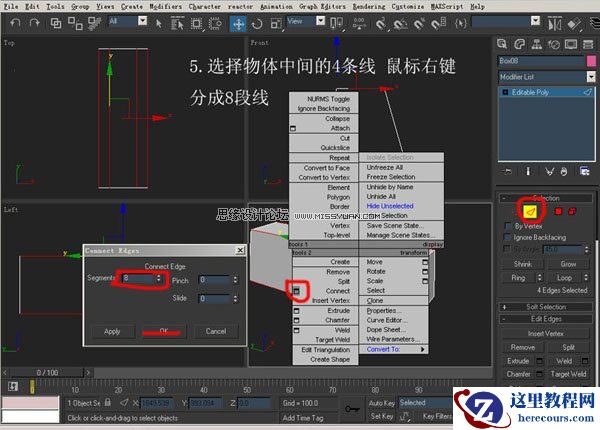
Task: Open the Graph Editors menu
Action: pyautogui.click(x=322, y=7)
